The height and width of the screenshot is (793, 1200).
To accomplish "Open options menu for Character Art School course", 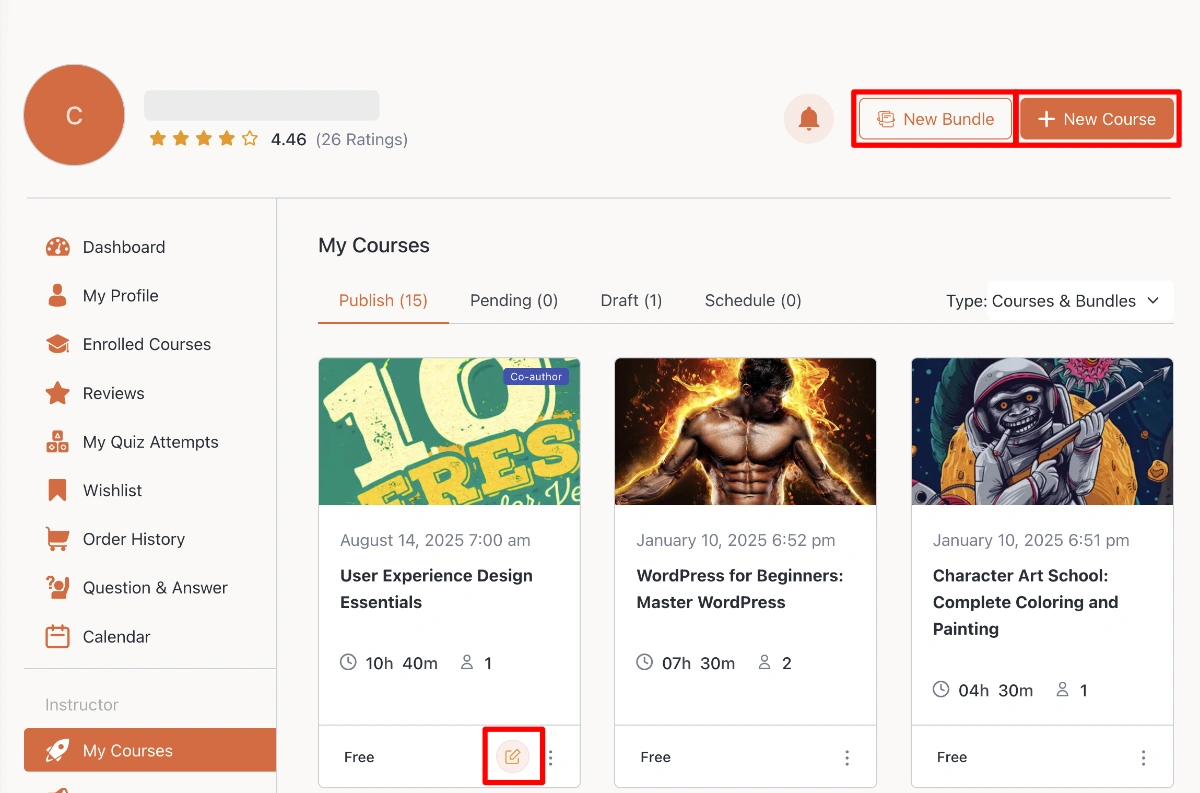I will pos(1143,757).
